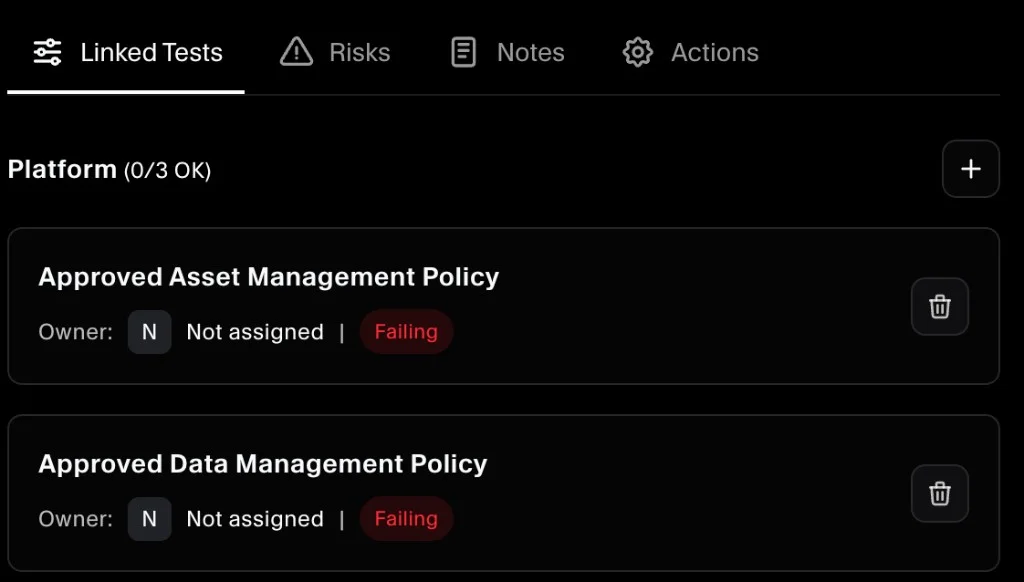Viewport: 1024px width, 582px height.
Task: Open the Approved Asset Management Policy test
Action: pos(269,277)
